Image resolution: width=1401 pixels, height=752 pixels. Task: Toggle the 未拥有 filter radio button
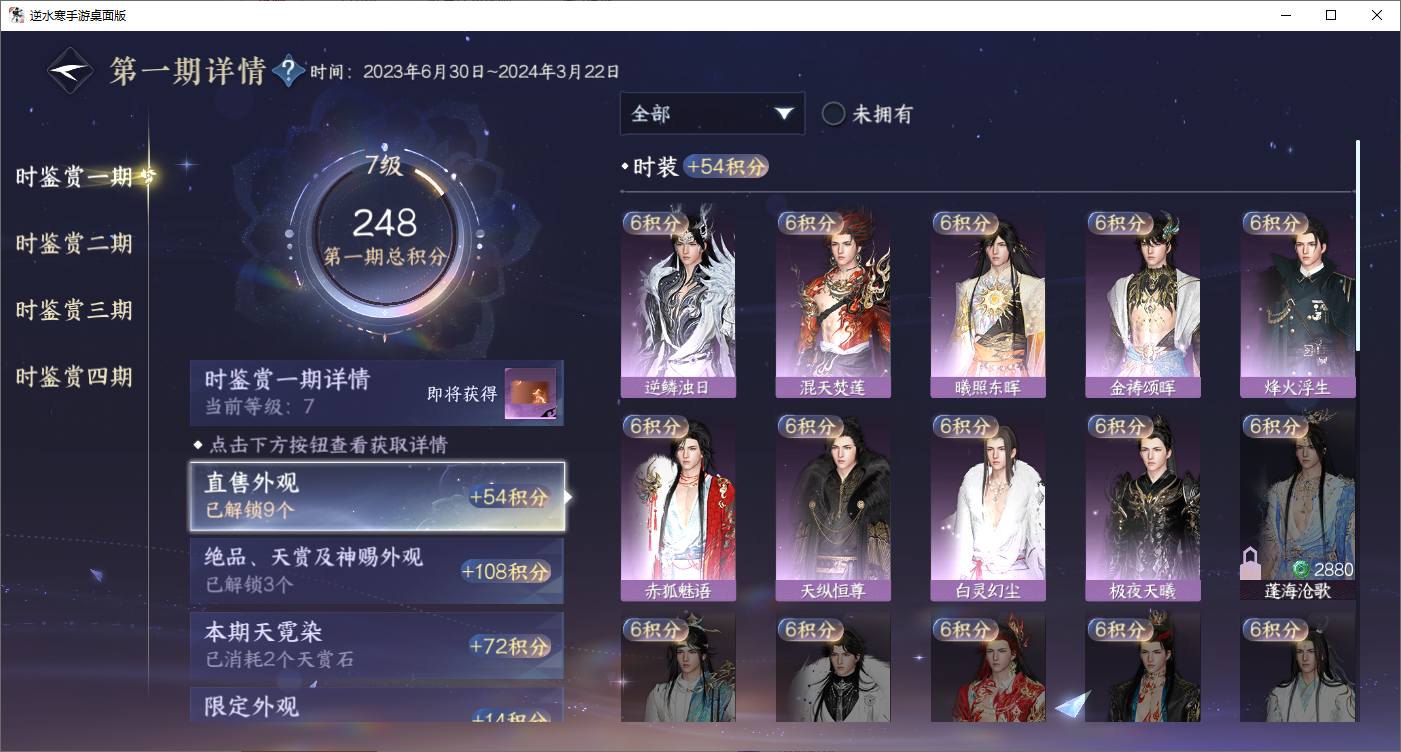coord(834,114)
